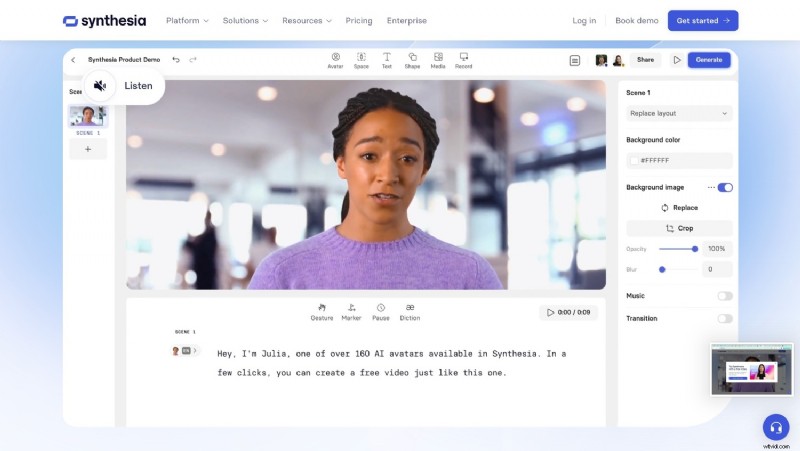This screenshot has width=800, height=451.
Task: Select the Avatar tool
Action: 335,60
